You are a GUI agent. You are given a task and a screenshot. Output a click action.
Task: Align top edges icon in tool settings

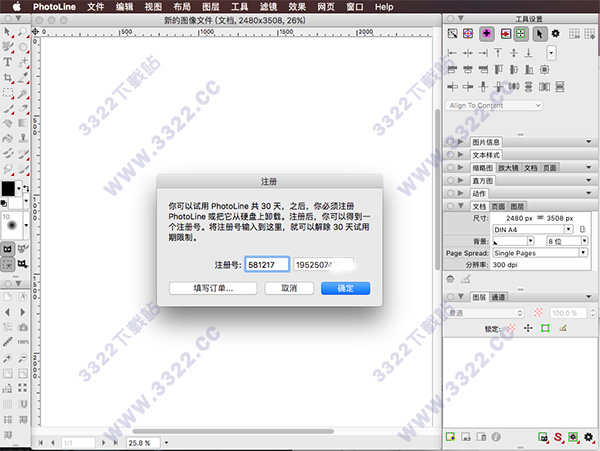click(498, 53)
